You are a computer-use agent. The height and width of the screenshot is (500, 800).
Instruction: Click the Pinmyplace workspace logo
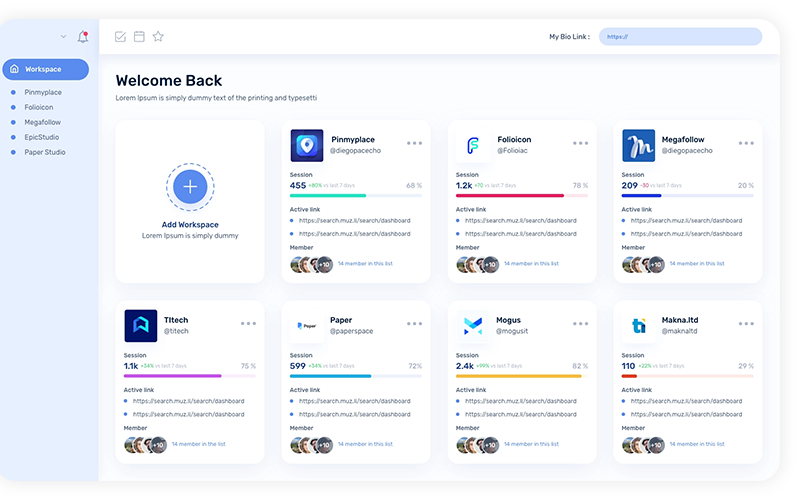click(x=307, y=146)
